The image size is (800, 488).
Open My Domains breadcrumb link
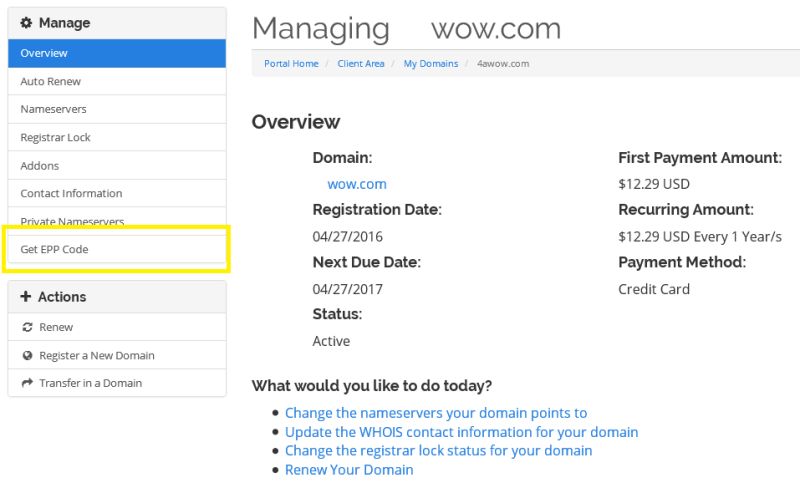point(431,64)
